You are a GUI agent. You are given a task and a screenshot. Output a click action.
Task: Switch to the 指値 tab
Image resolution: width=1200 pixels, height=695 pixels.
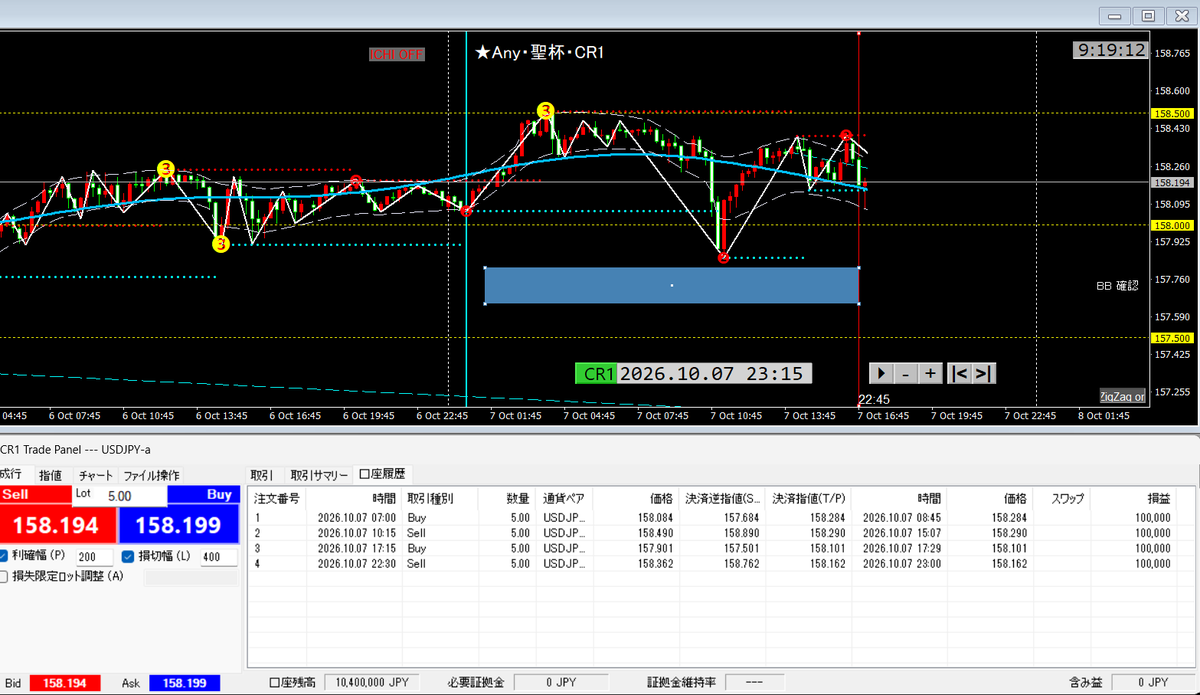[50, 475]
